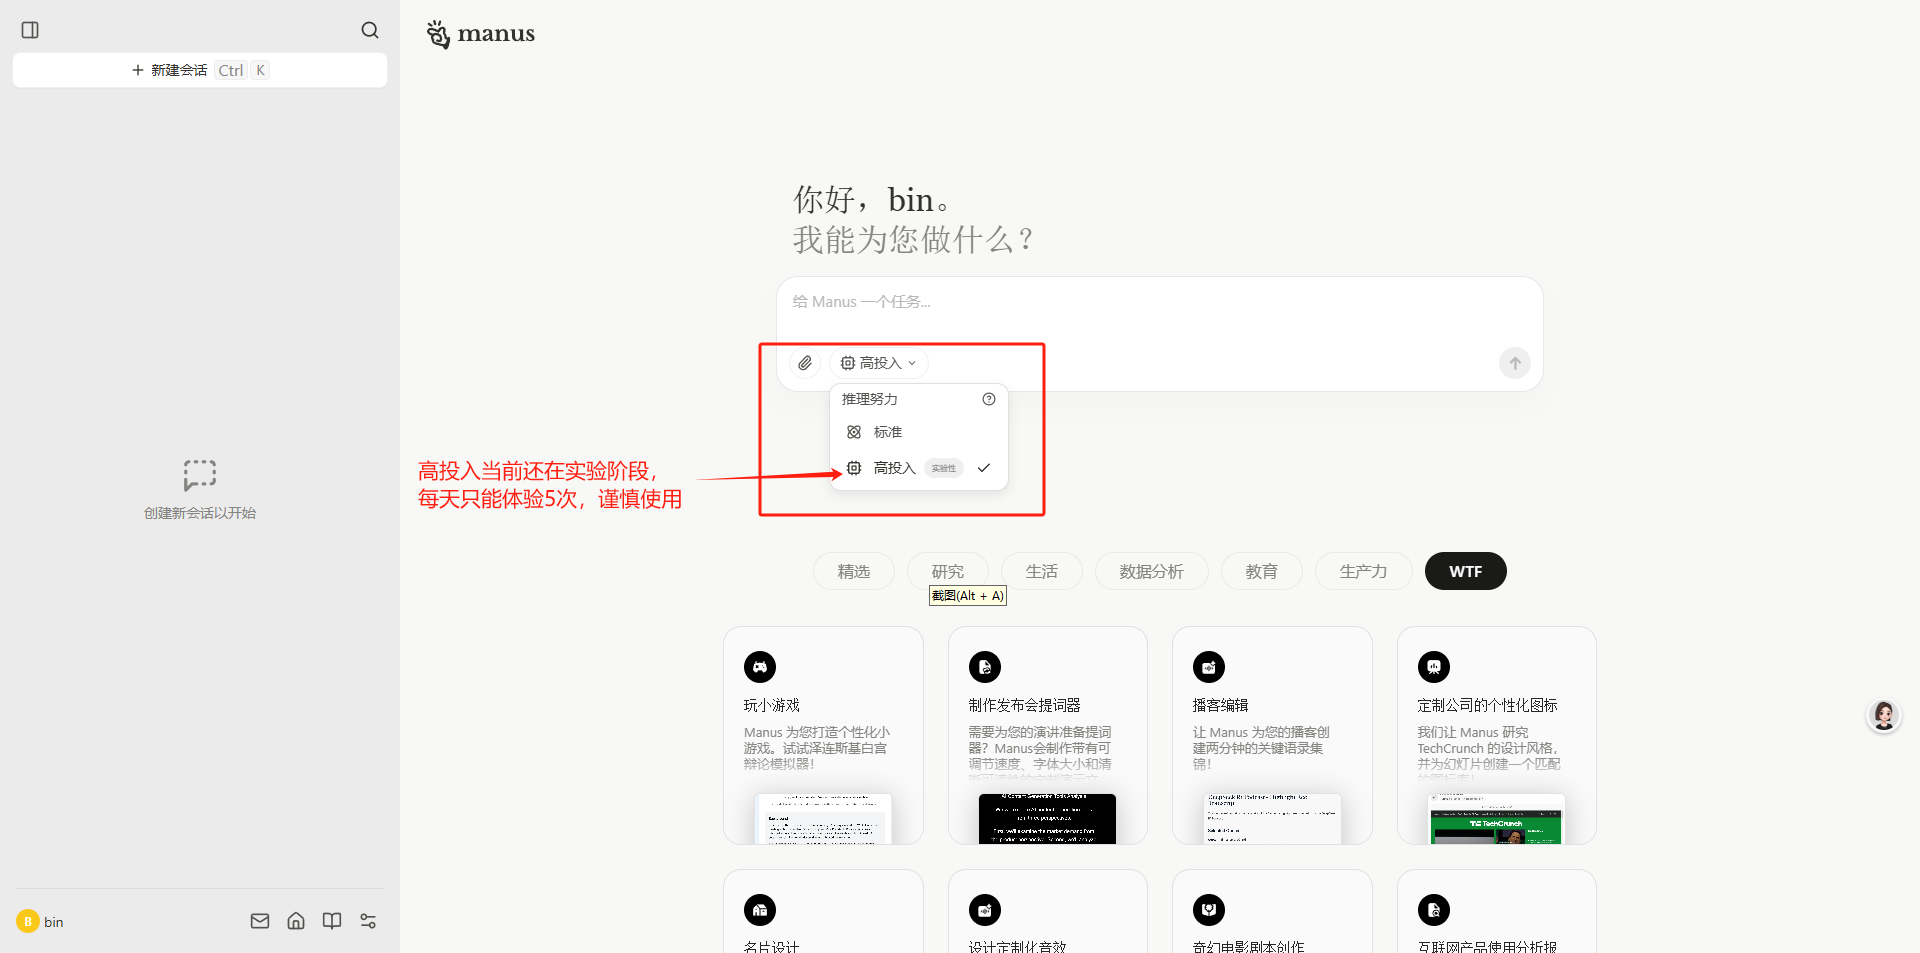The image size is (1920, 953).
Task: Expand the 高投入 mode dropdown
Action: coord(879,363)
